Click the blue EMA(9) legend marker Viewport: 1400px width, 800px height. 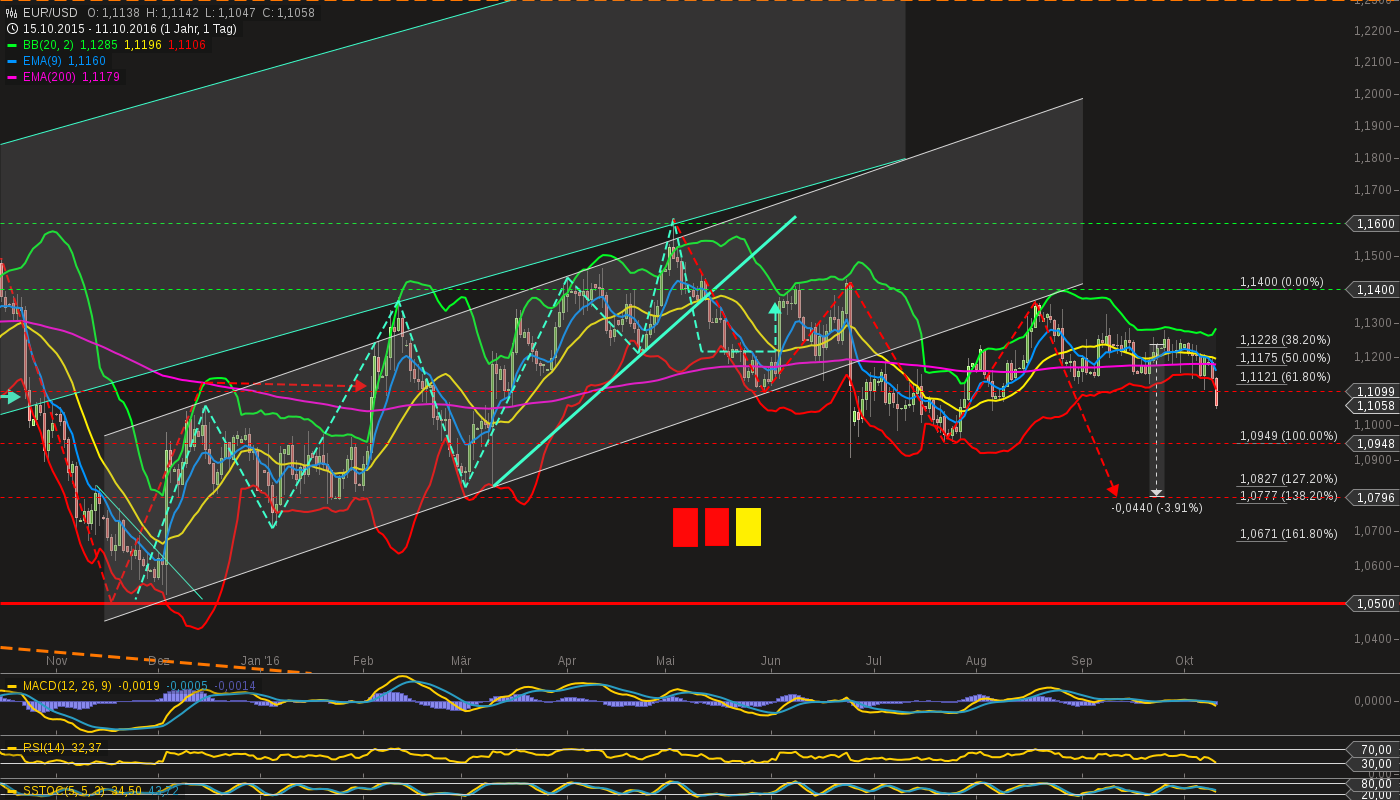(12, 61)
